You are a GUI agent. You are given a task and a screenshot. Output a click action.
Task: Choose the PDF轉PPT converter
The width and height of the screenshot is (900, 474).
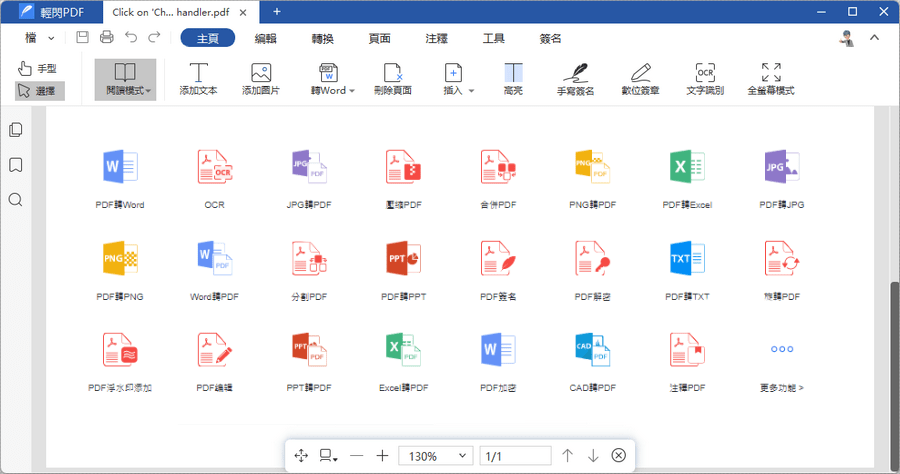tap(404, 270)
